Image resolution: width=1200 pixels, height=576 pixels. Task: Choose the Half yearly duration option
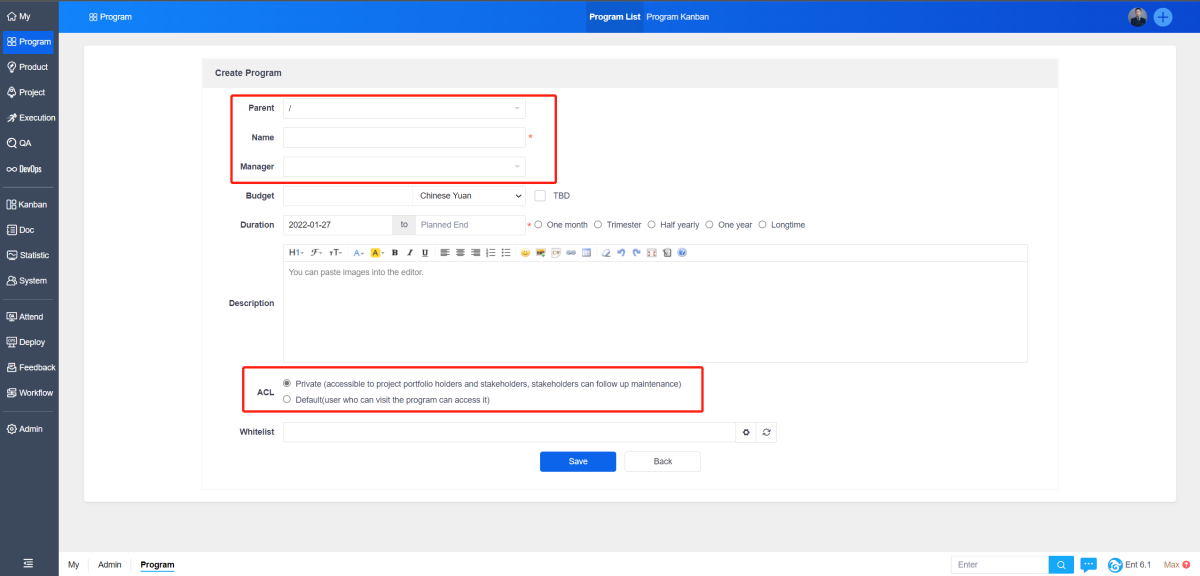click(652, 225)
